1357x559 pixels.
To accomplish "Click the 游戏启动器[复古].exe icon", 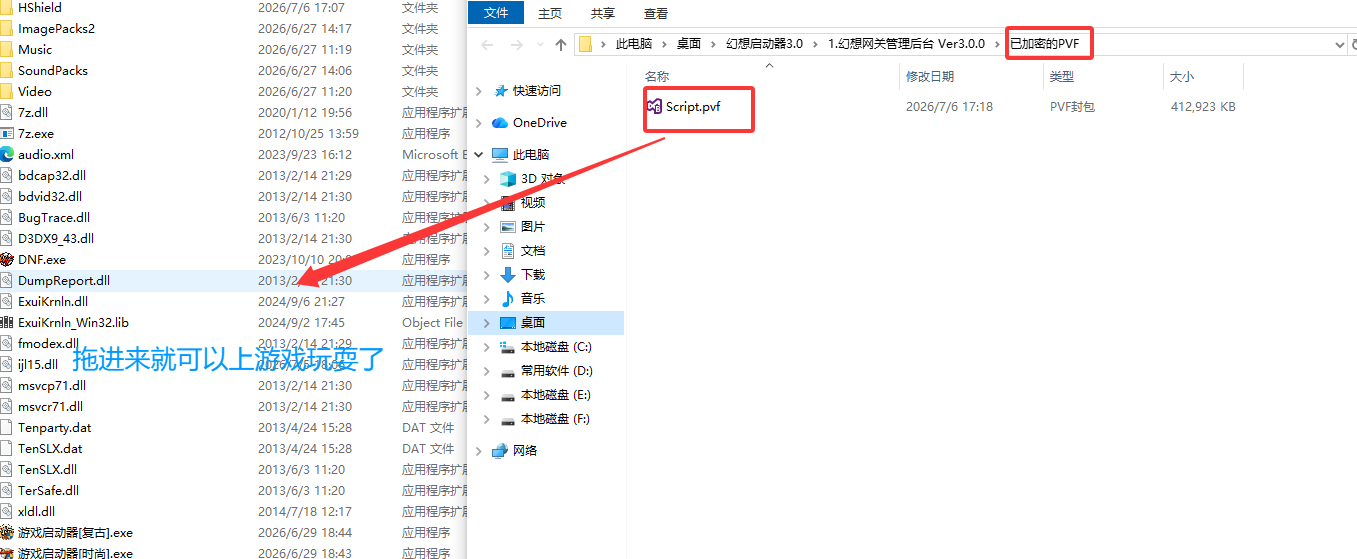I will coord(7,532).
